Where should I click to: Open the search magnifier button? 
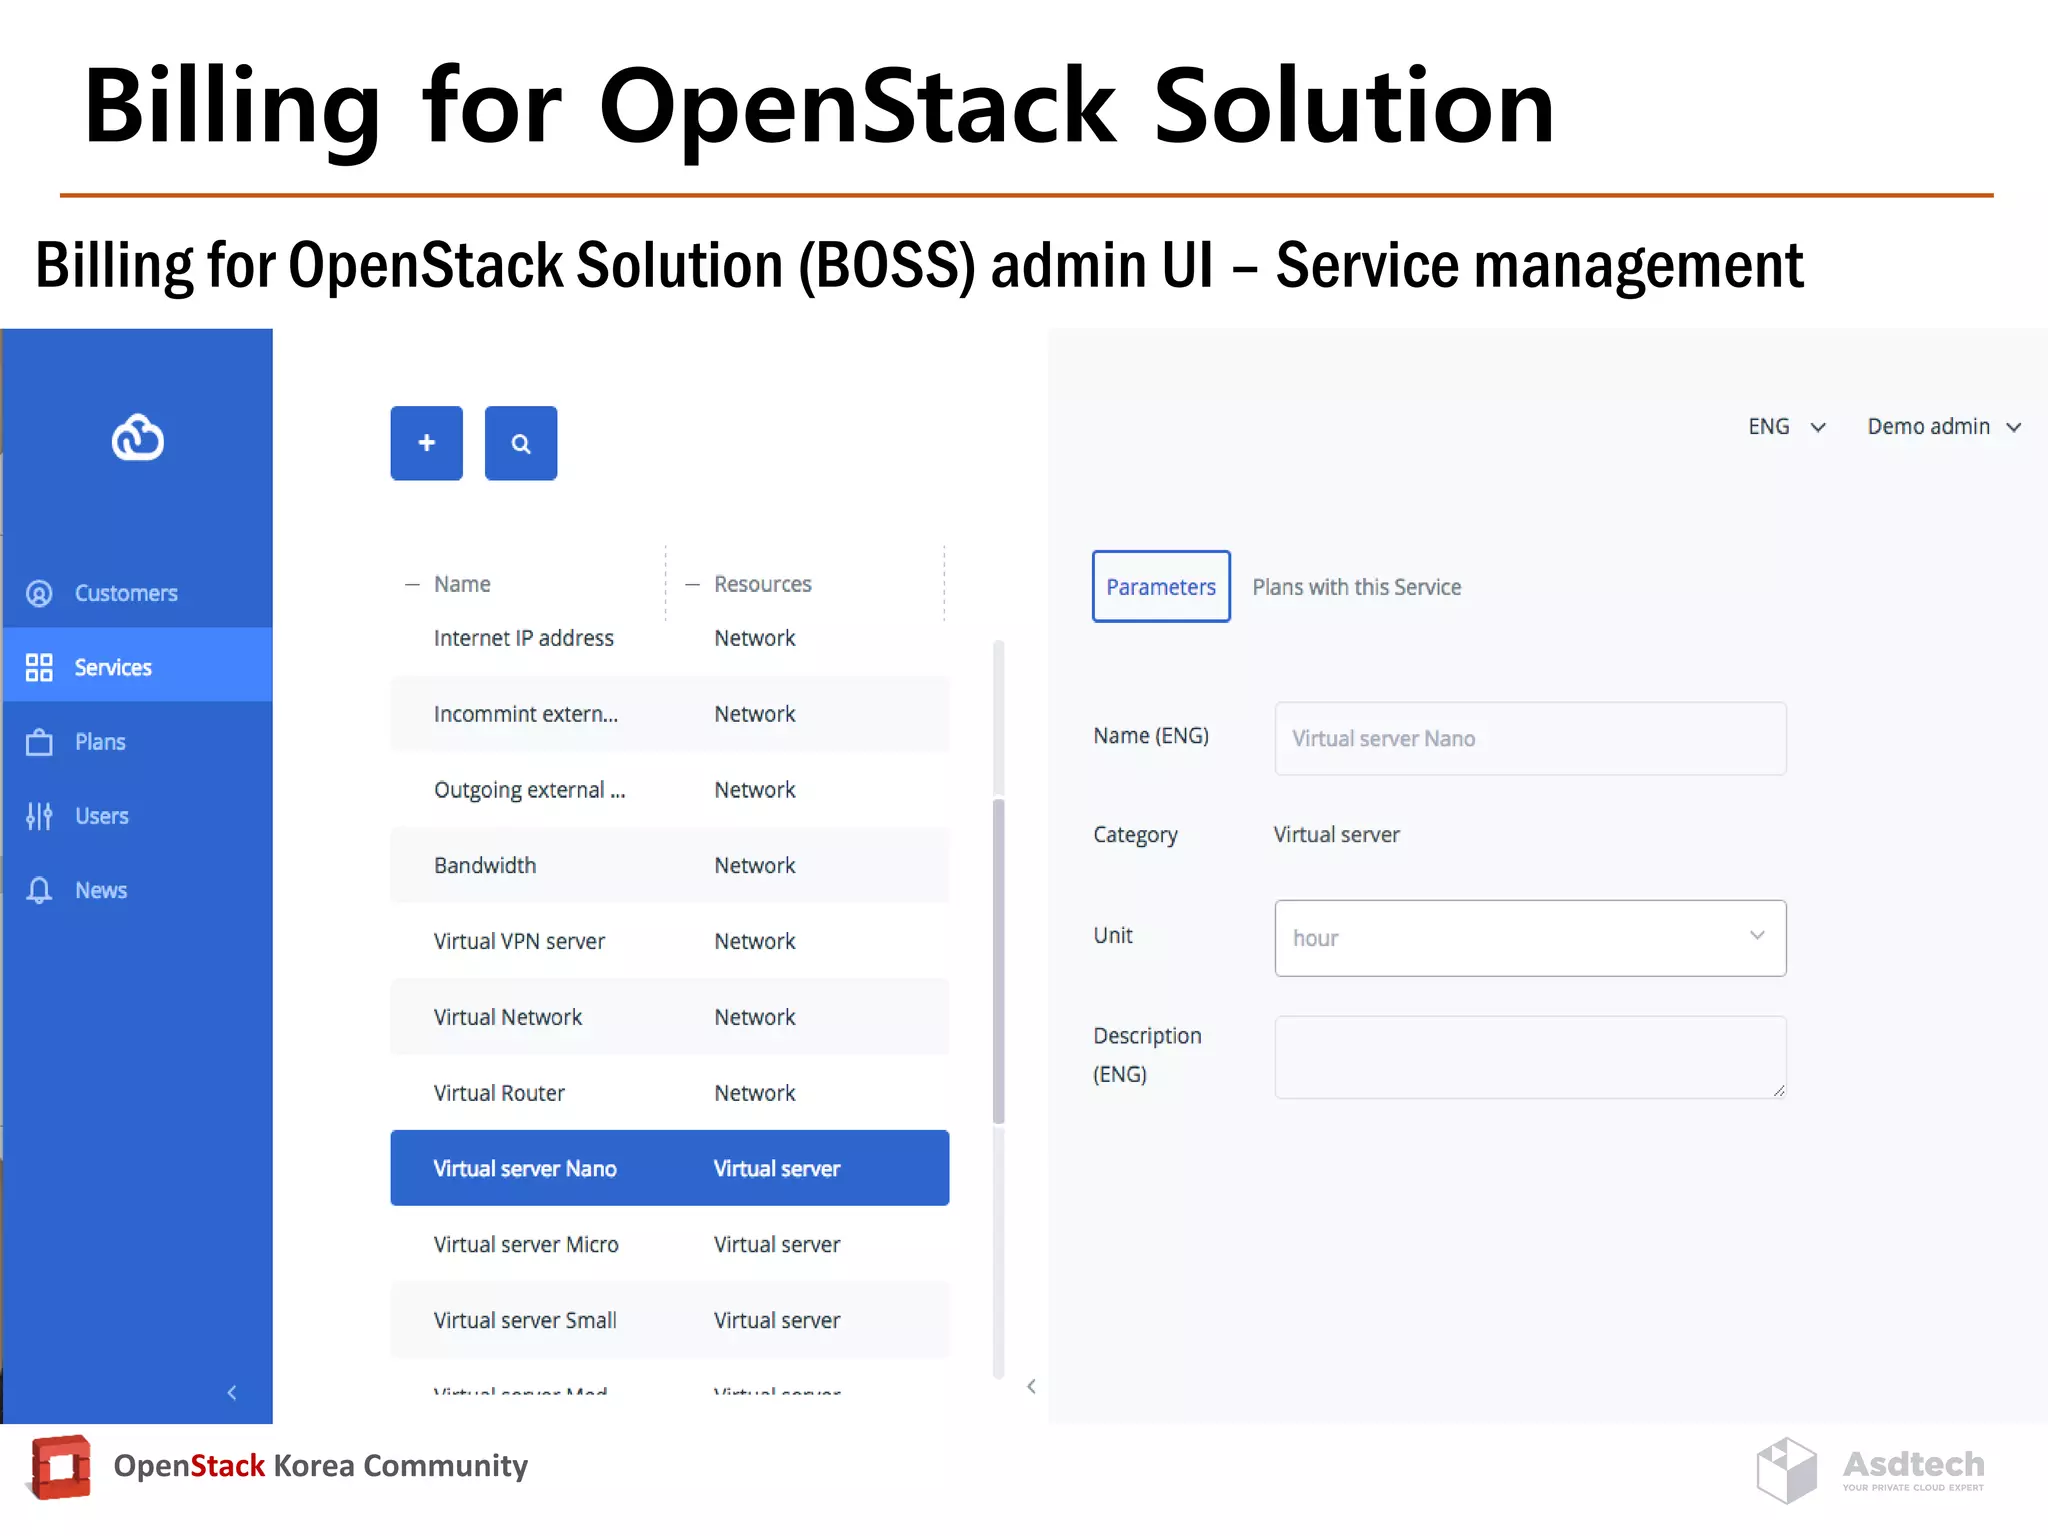pos(521,443)
